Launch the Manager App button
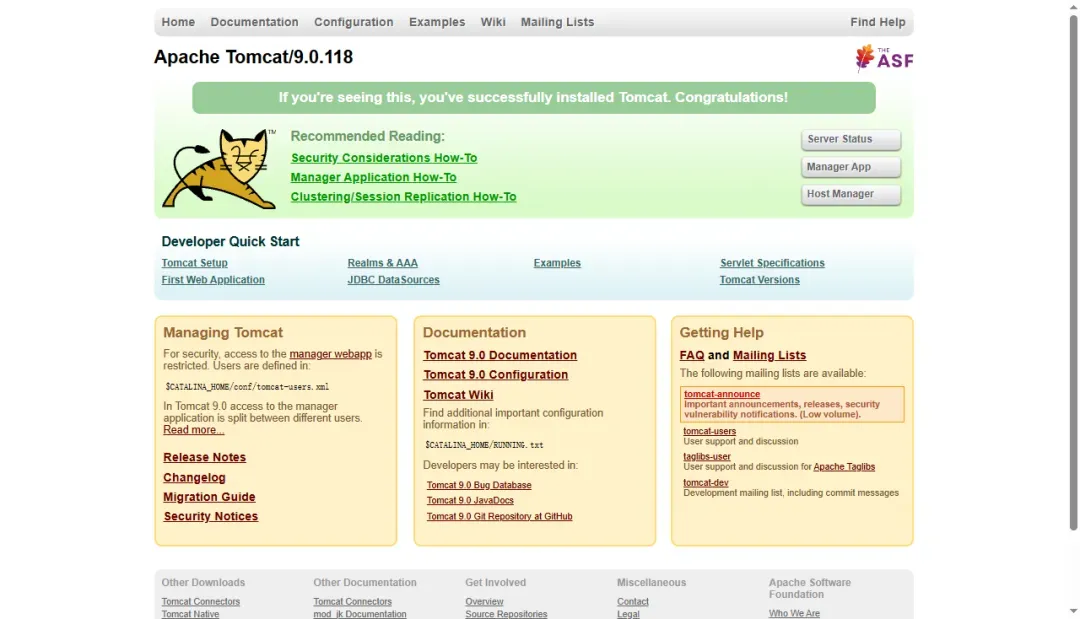Viewport: 1080px width, 619px height. (x=851, y=167)
